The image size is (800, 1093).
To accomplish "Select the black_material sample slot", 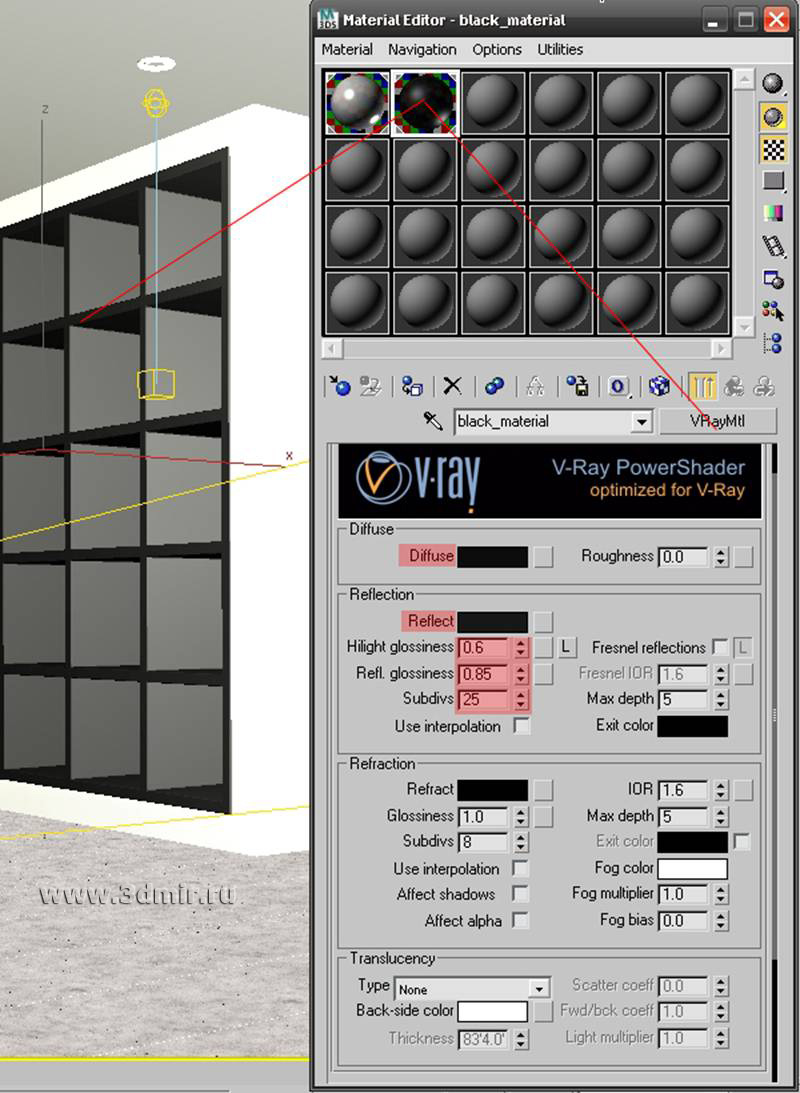I will 425,103.
